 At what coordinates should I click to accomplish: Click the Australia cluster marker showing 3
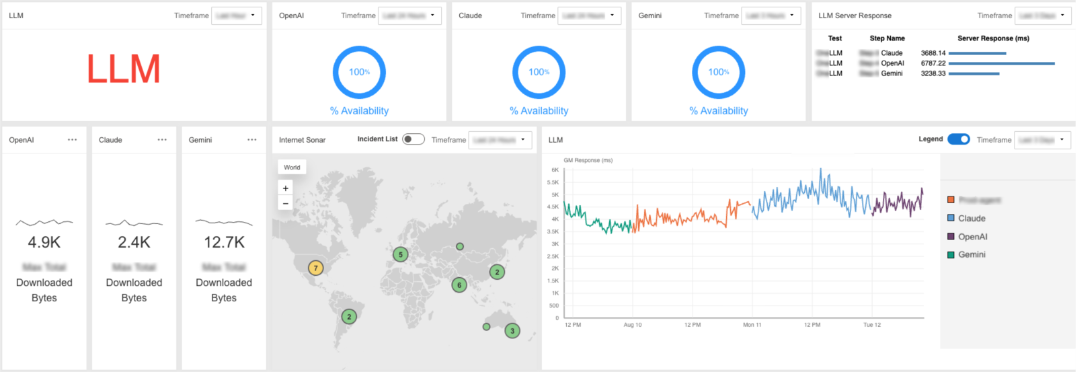pos(512,331)
